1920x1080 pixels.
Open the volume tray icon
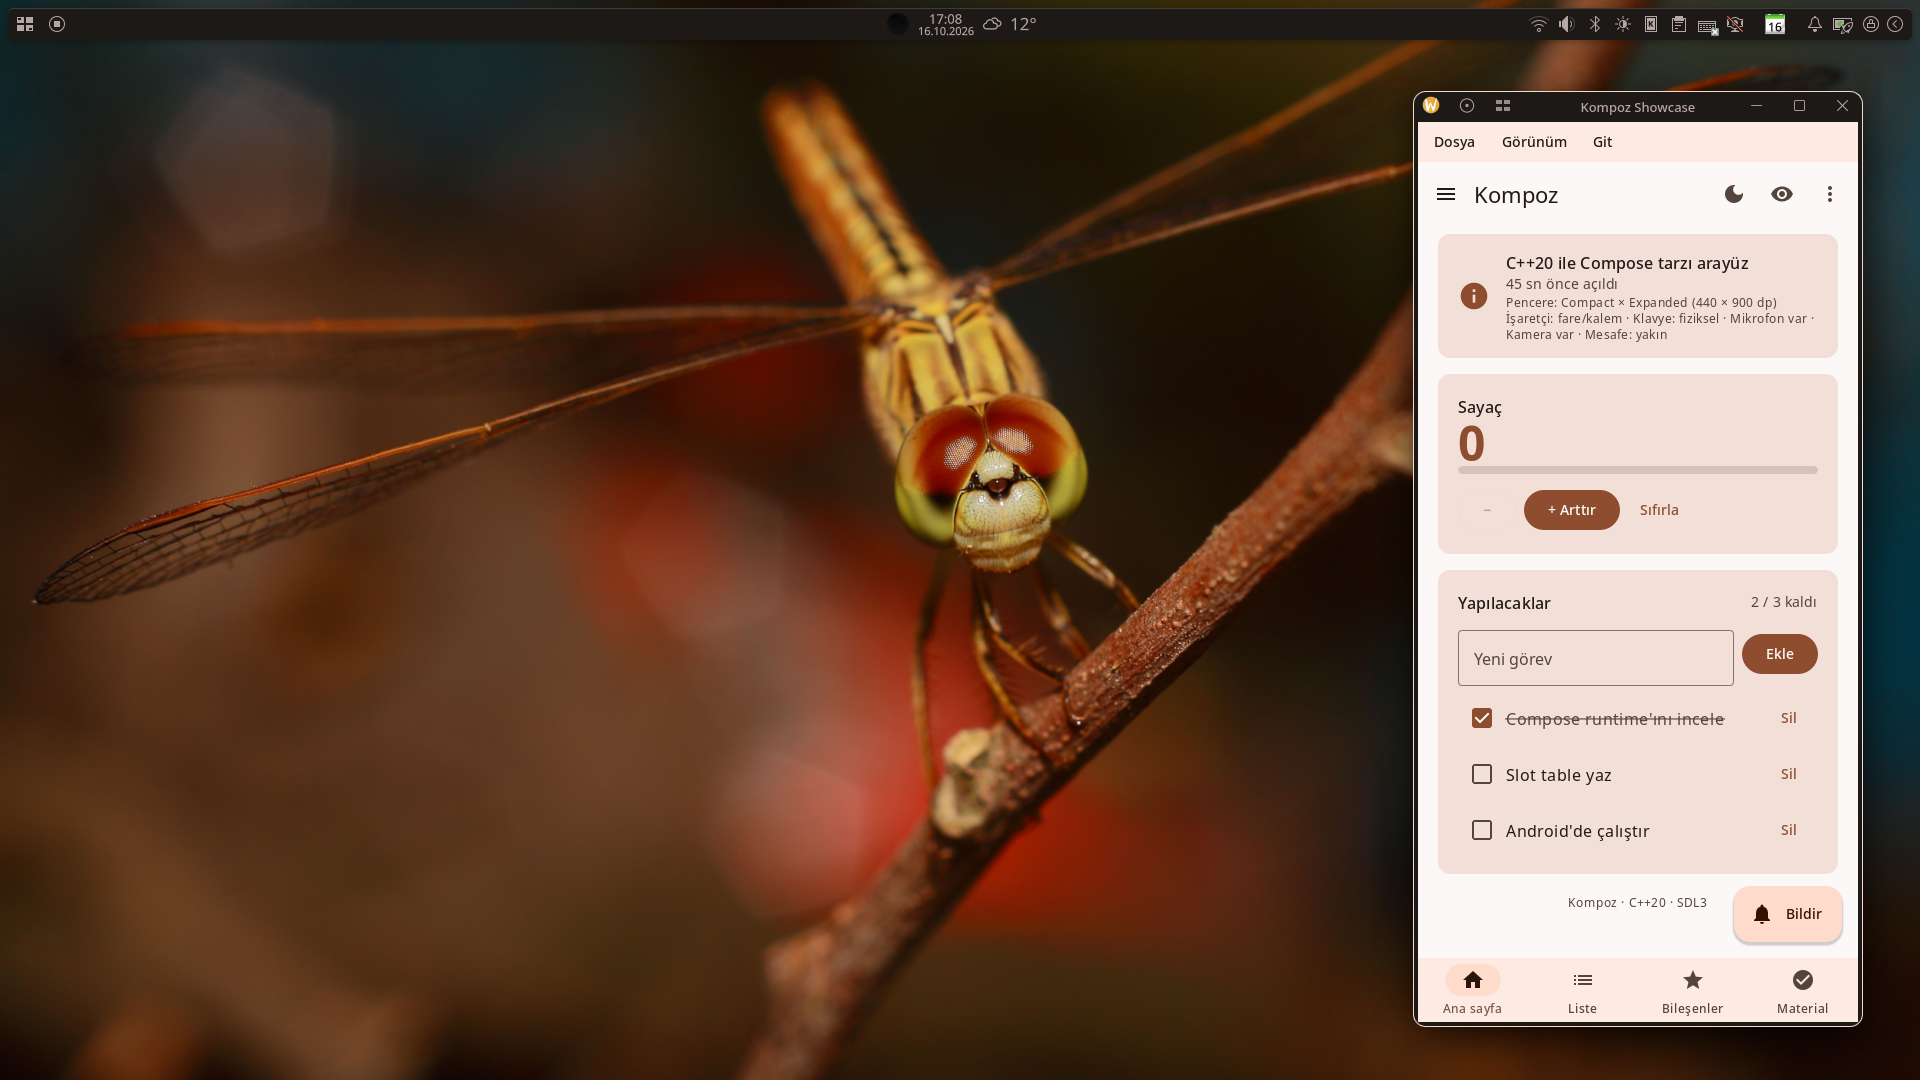click(1567, 24)
